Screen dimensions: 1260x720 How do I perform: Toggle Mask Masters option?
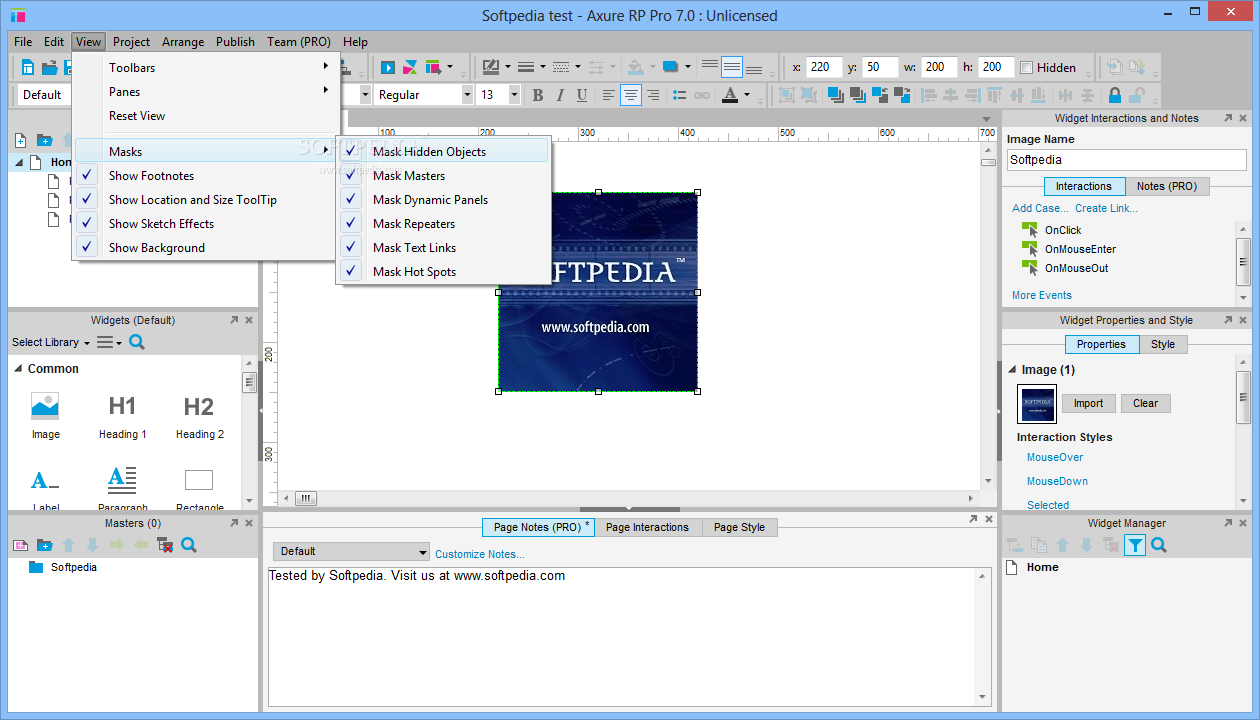[442, 176]
